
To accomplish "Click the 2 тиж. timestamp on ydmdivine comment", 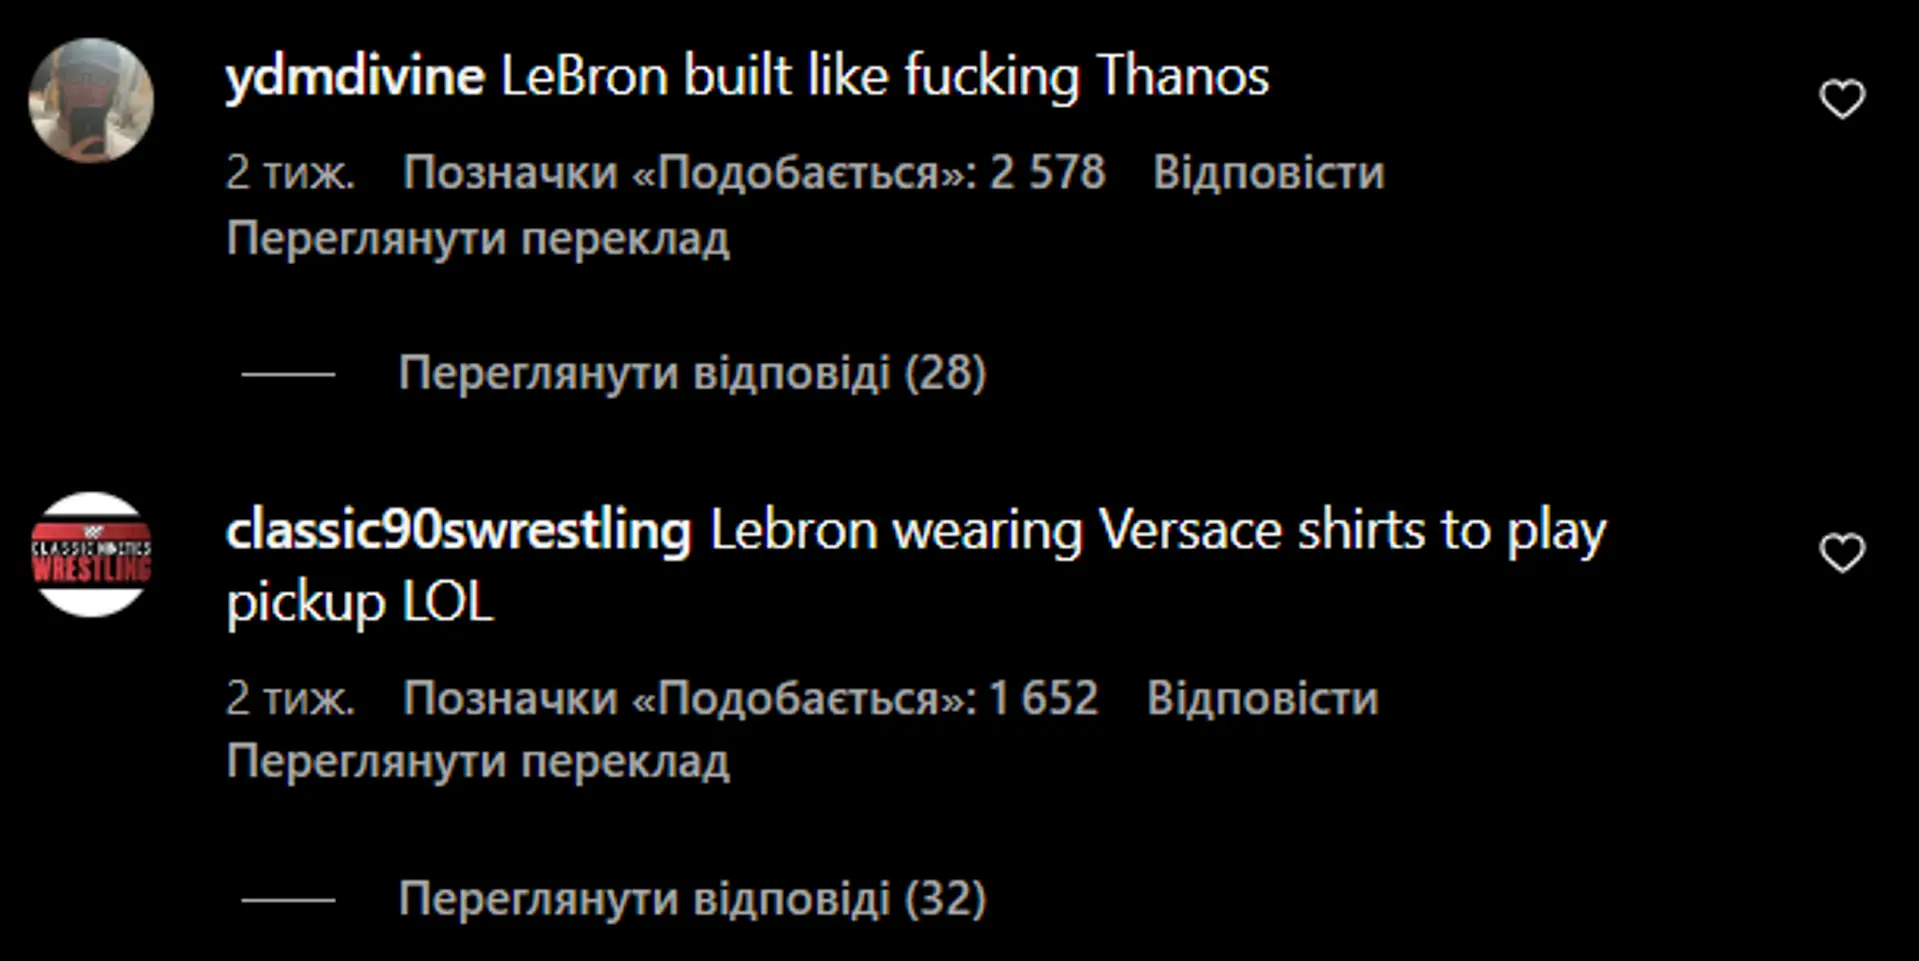I will click(290, 172).
